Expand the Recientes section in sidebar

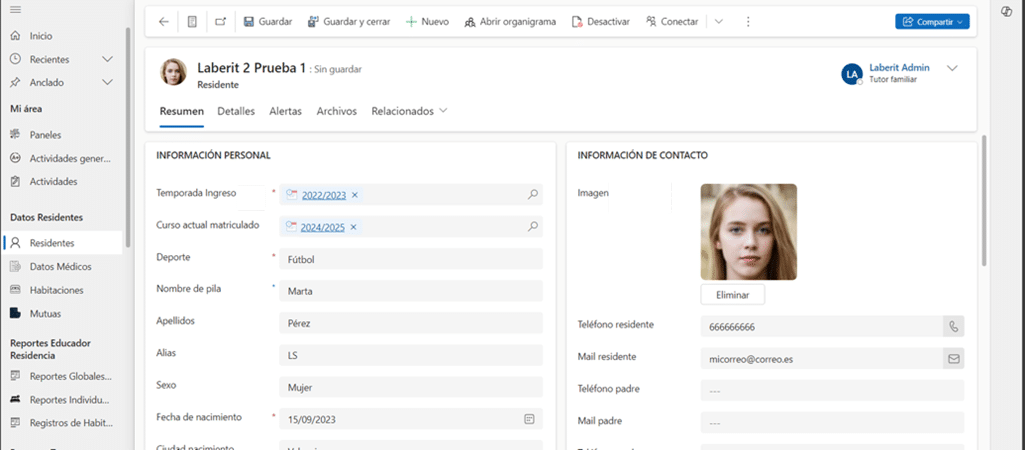(x=108, y=59)
